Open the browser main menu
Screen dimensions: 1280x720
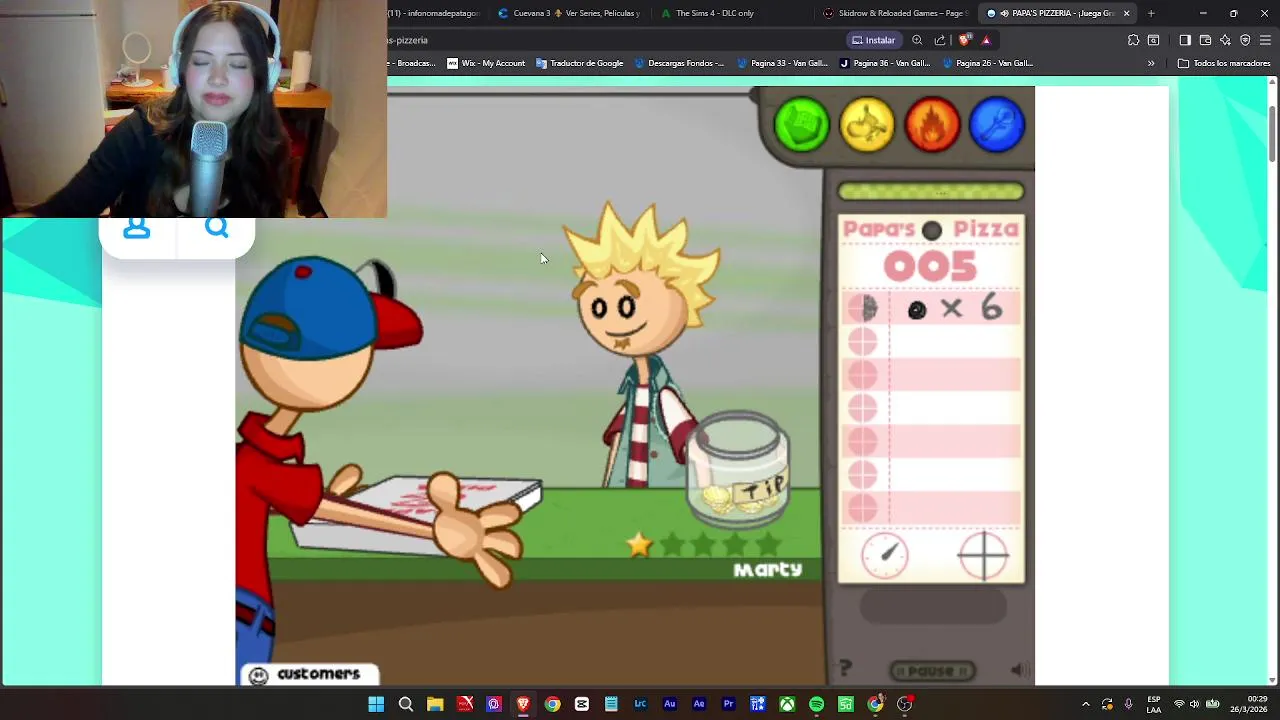point(1265,40)
